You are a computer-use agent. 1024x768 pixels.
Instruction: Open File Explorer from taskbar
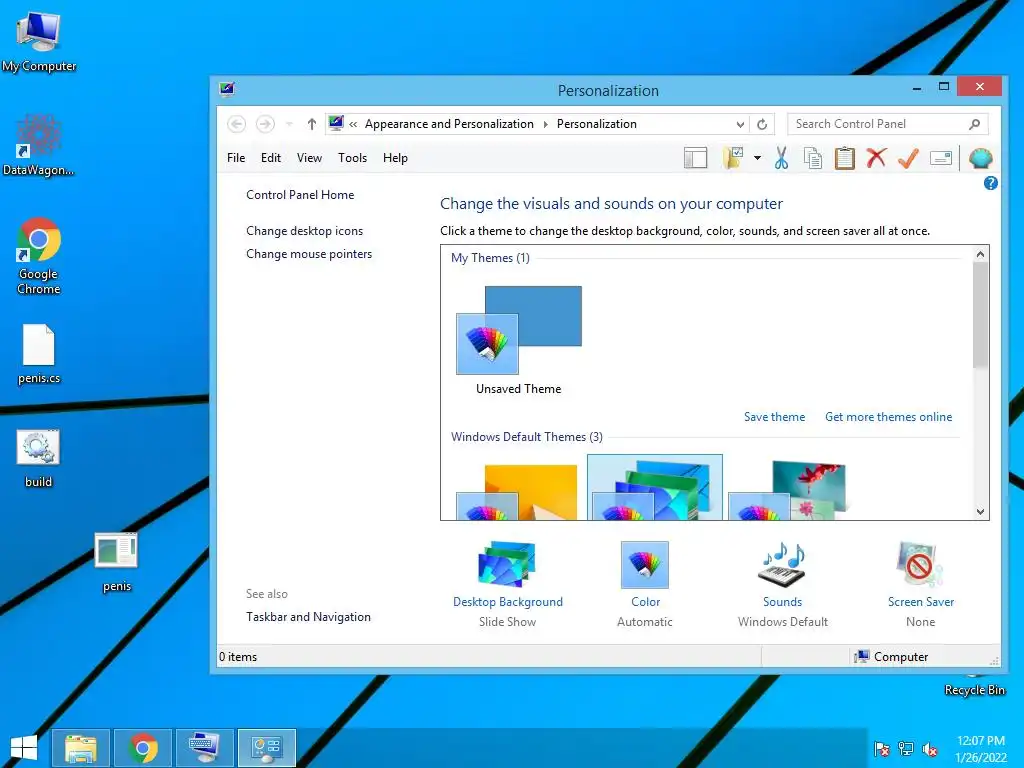[81, 748]
